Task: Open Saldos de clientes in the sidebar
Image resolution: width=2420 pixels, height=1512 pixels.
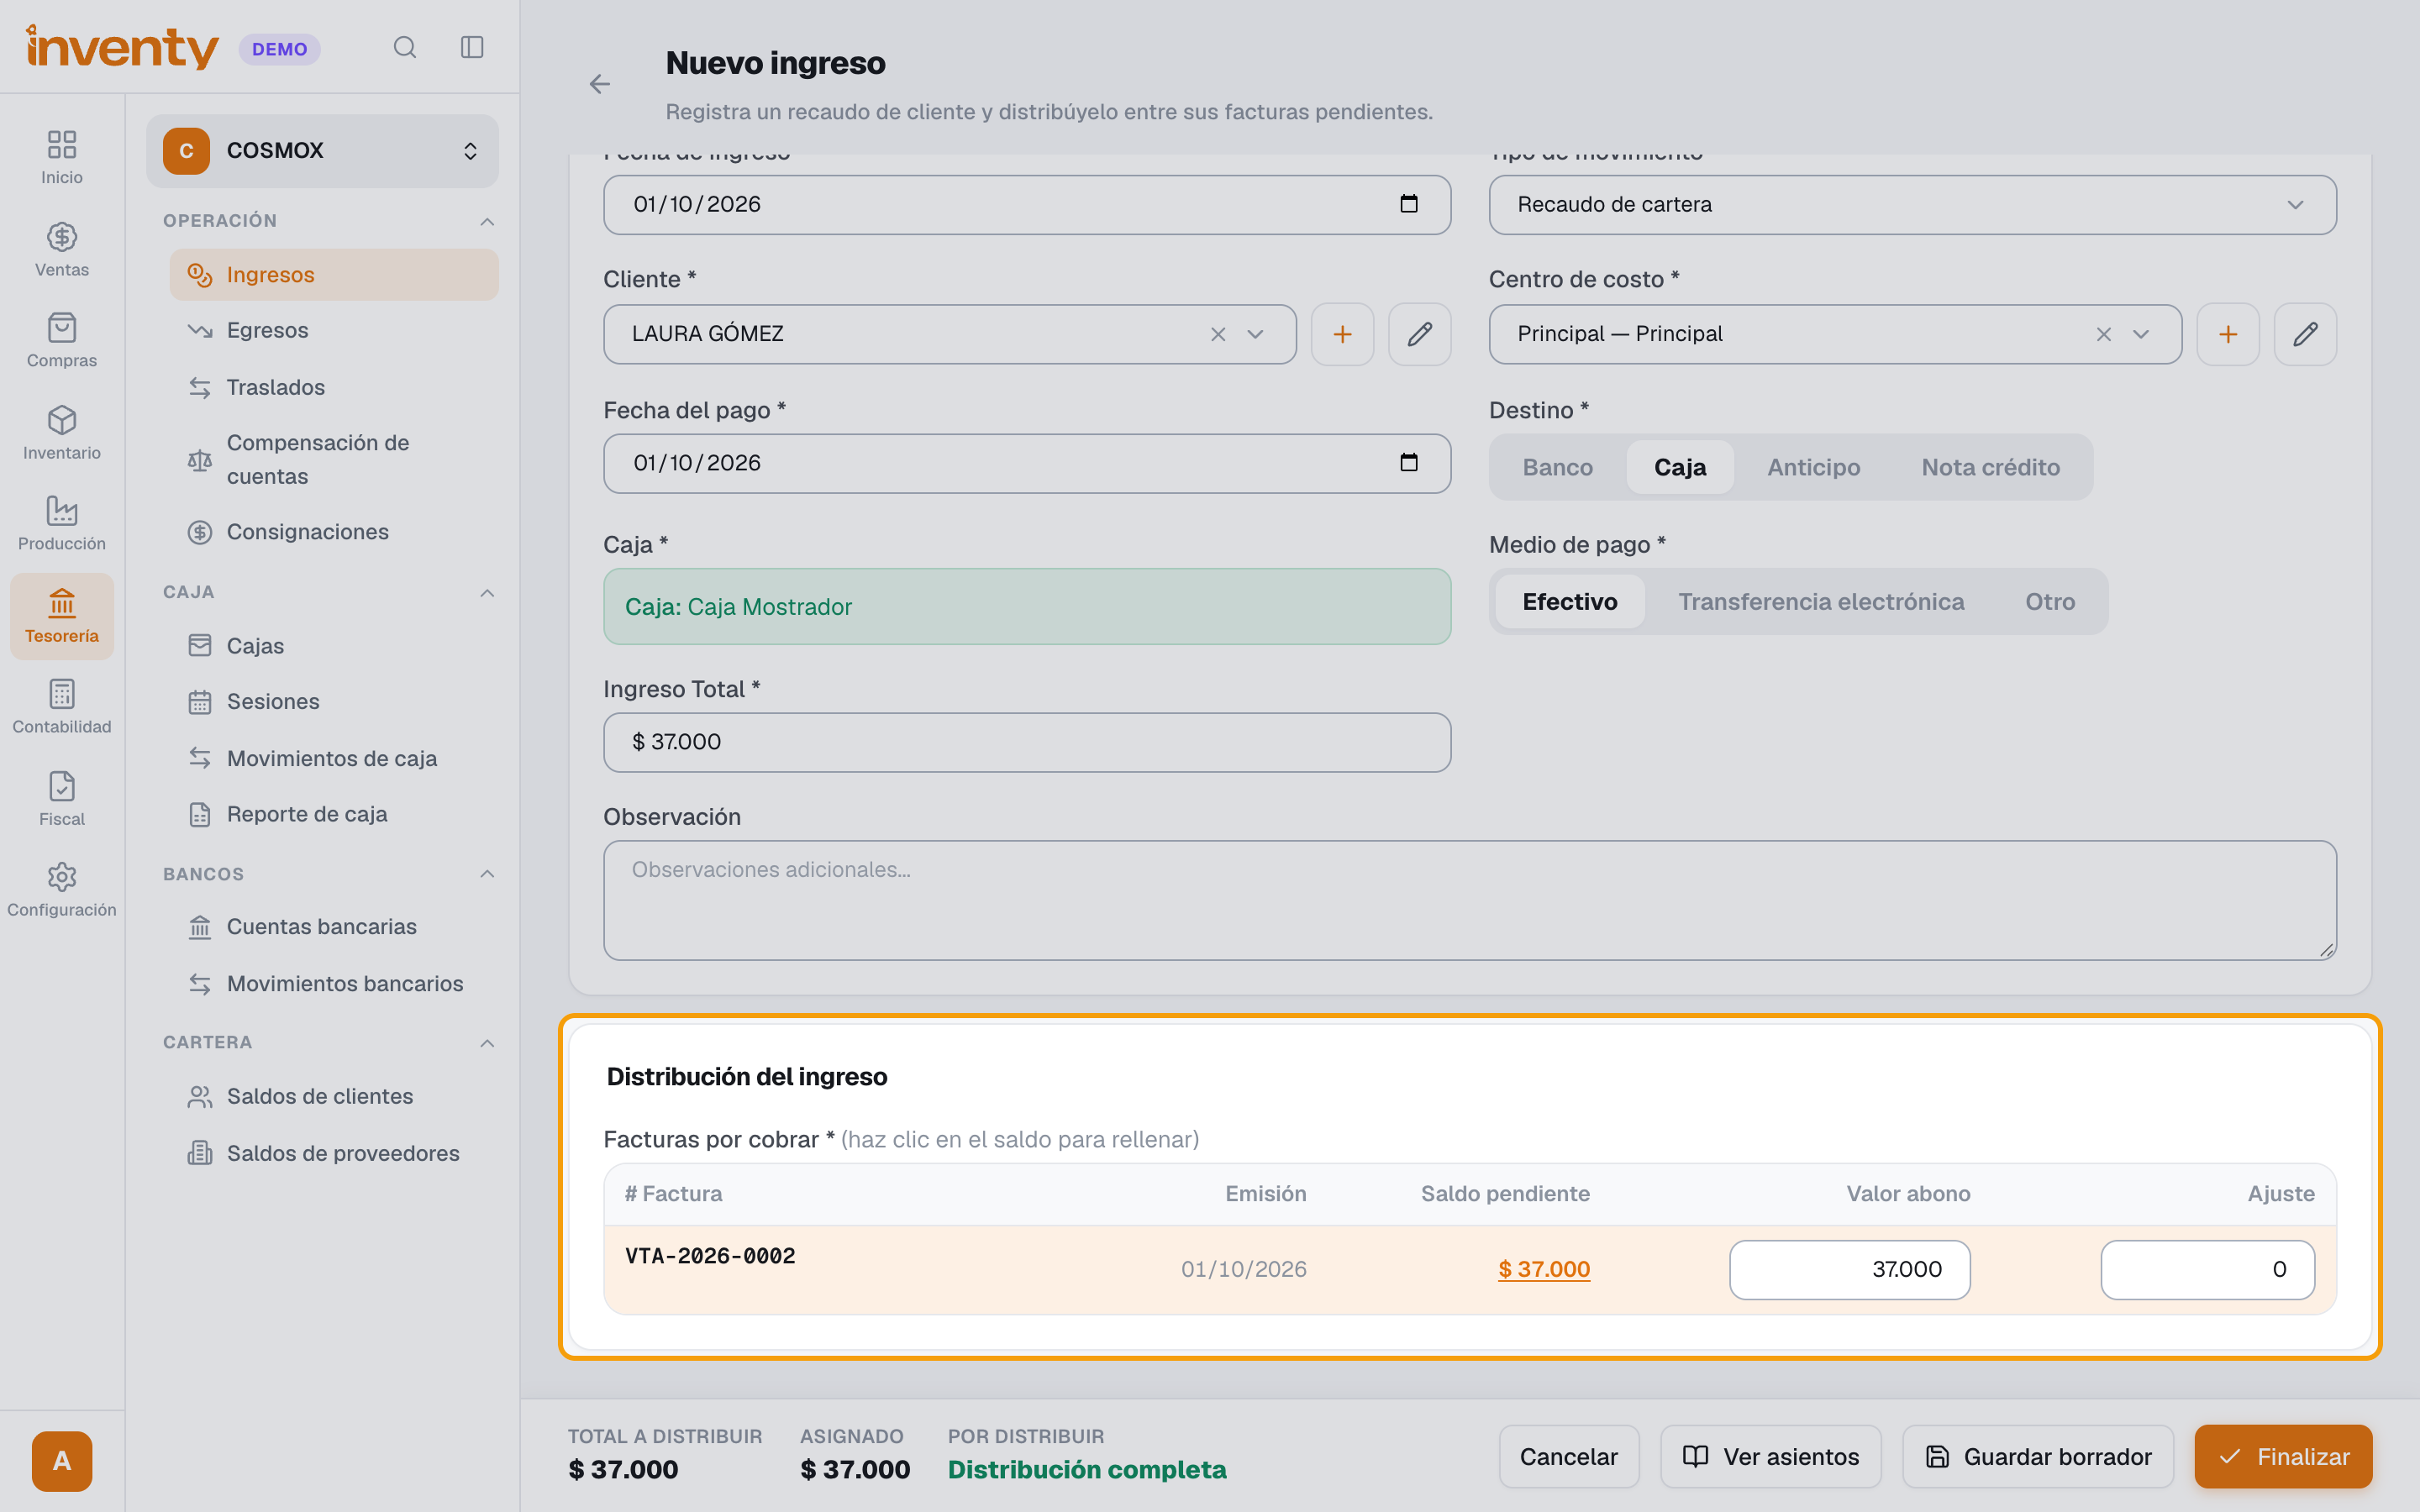Action: tap(333, 1096)
